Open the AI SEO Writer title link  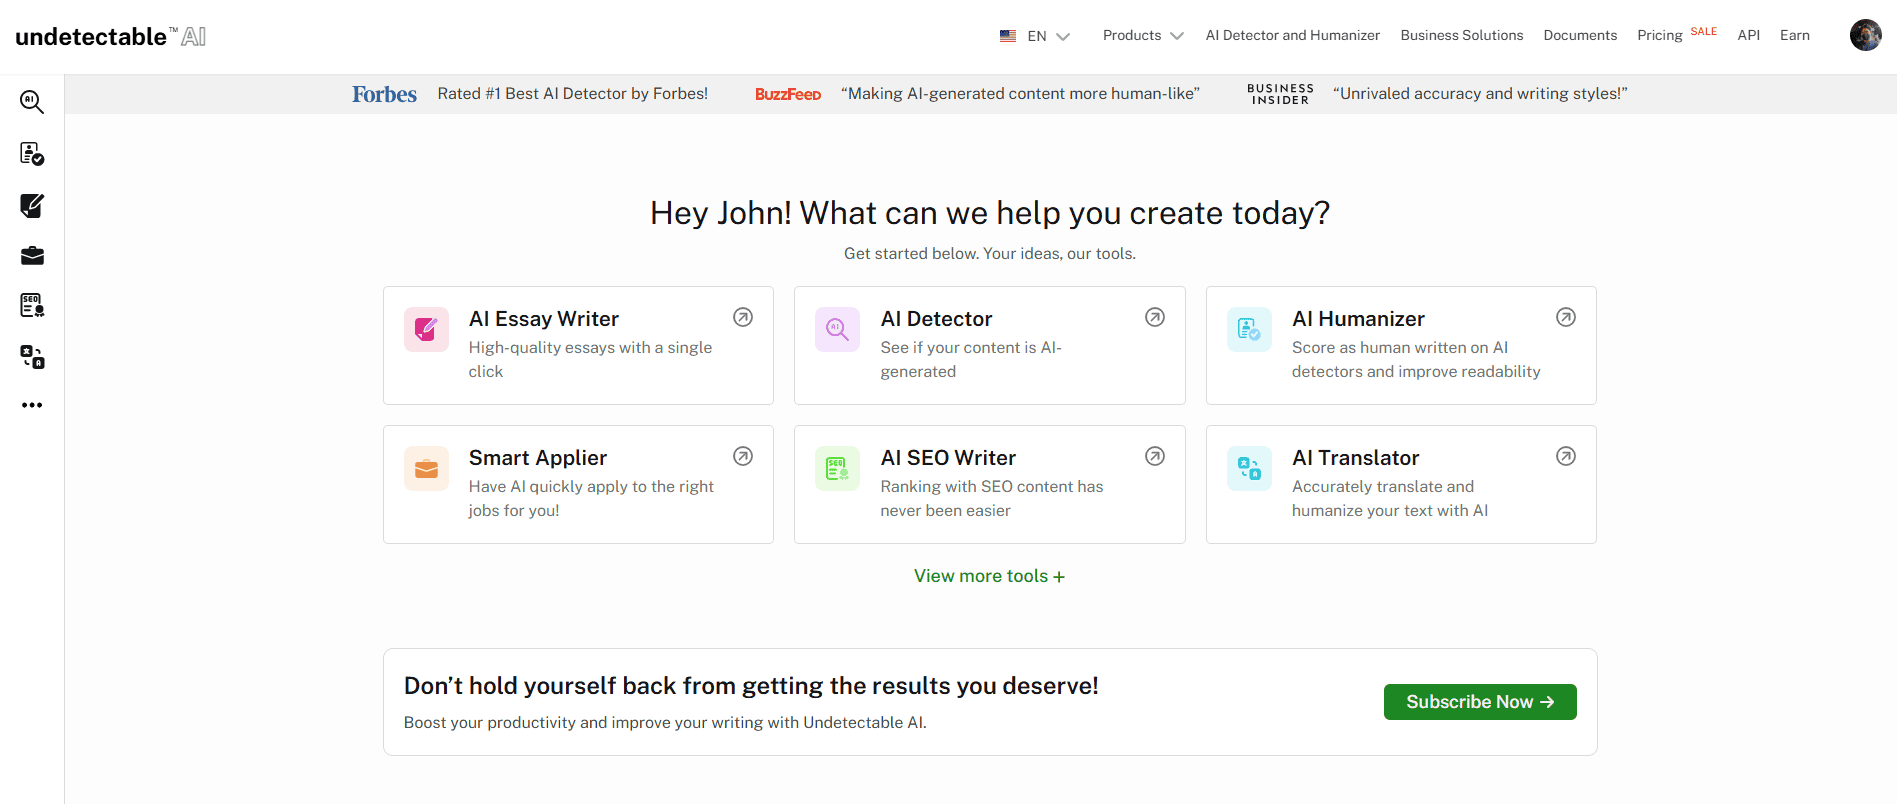948,458
